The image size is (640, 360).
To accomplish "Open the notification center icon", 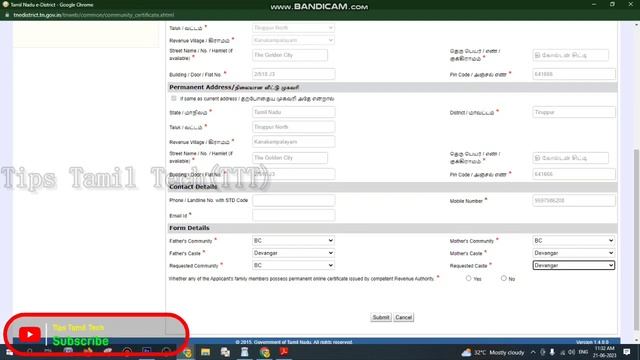I will 627,352.
